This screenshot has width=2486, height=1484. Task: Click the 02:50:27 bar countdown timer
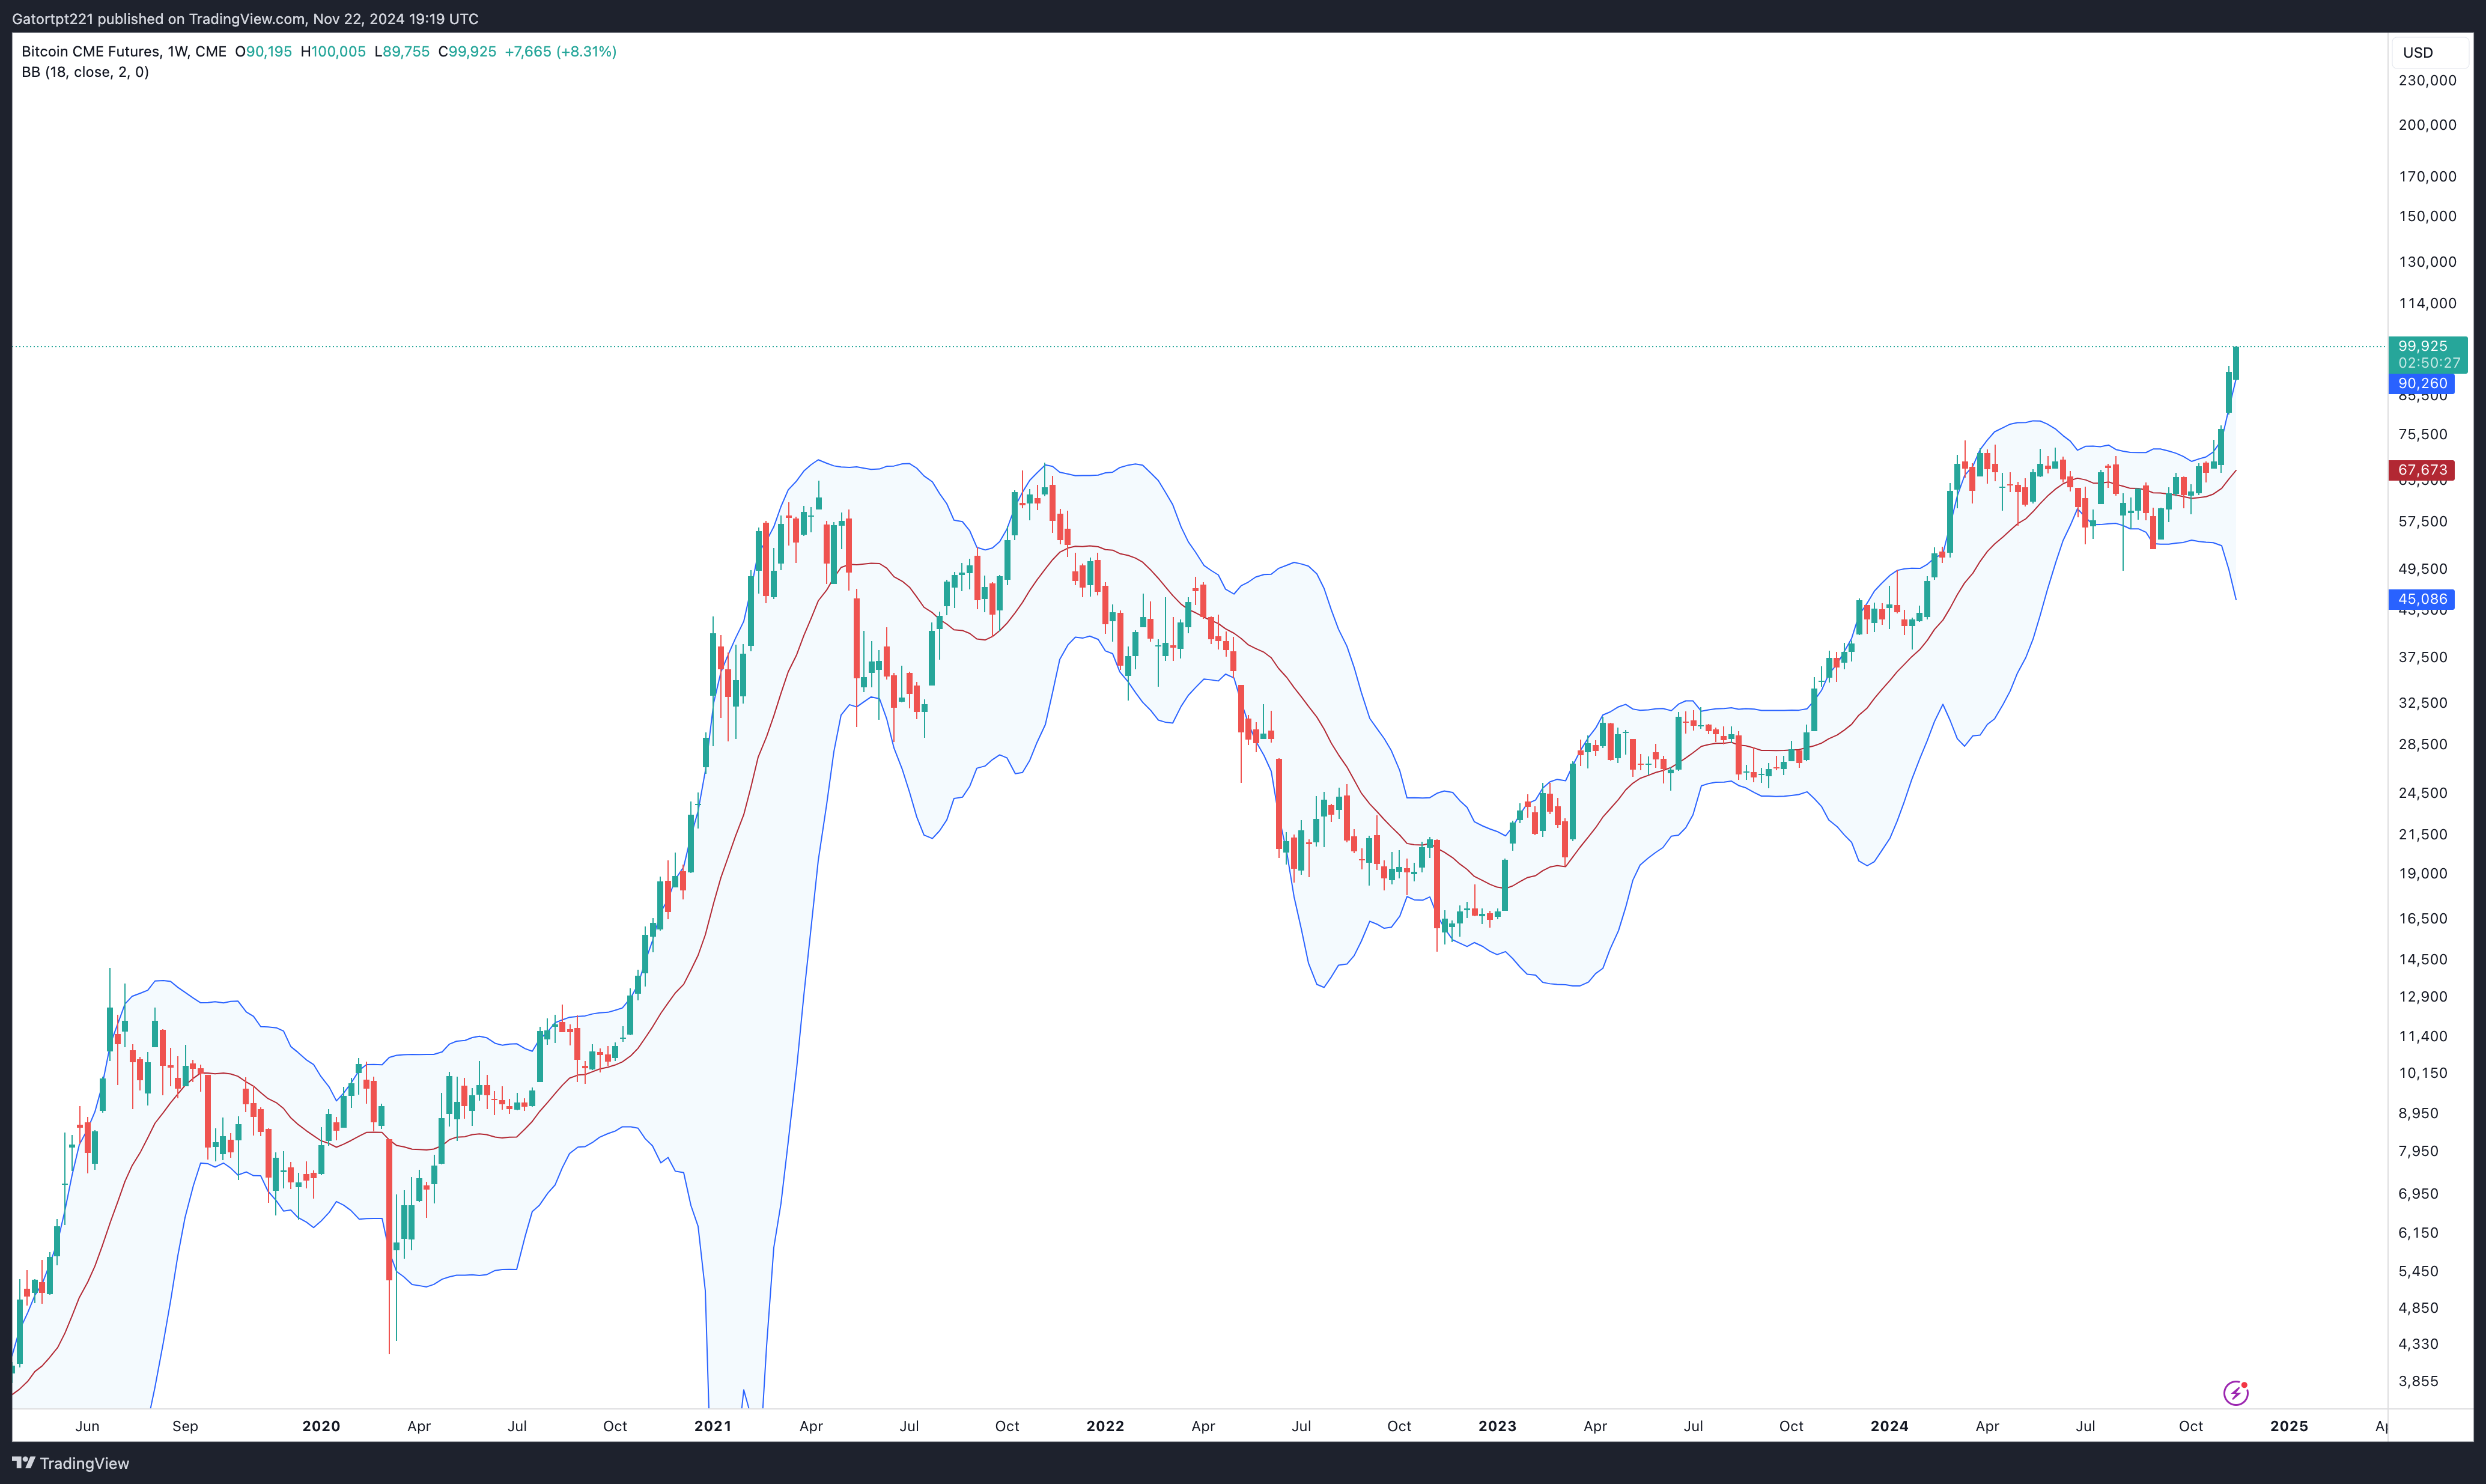pyautogui.click(x=2428, y=363)
